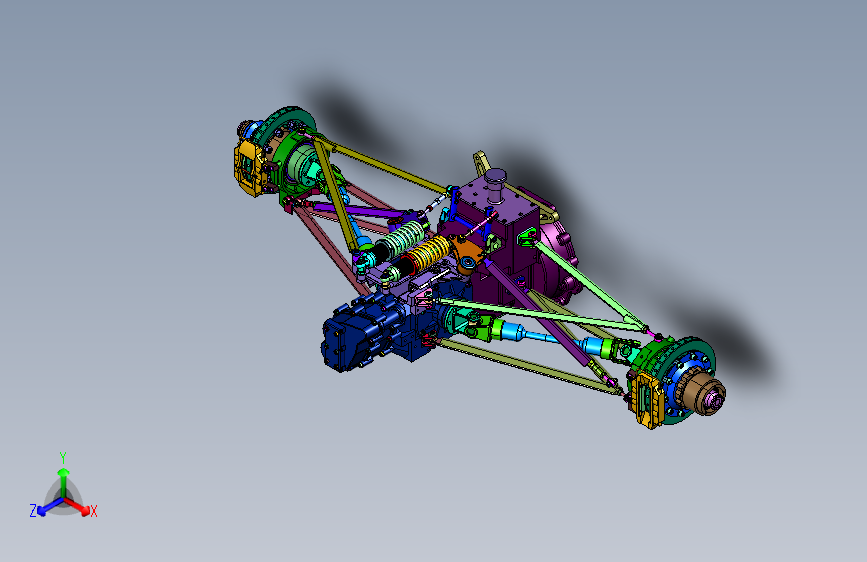This screenshot has width=867, height=562.
Task: Click the red X axis of orientation triad
Action: [77, 506]
